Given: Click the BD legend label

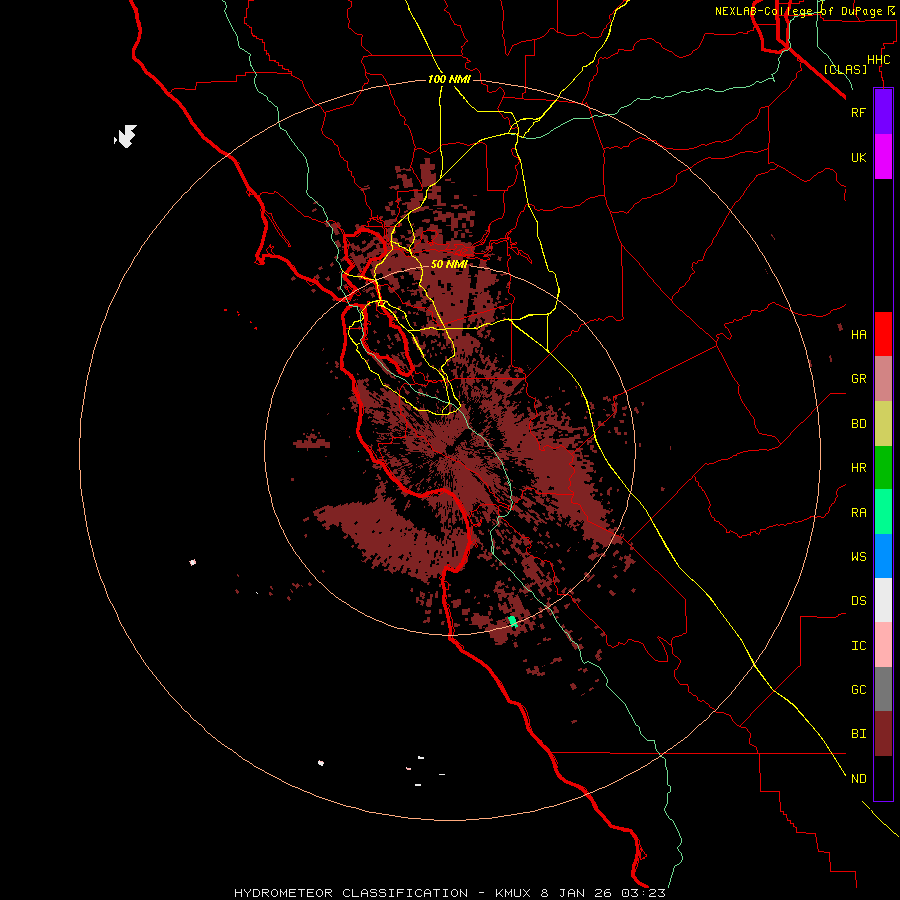Looking at the screenshot, I should [859, 424].
